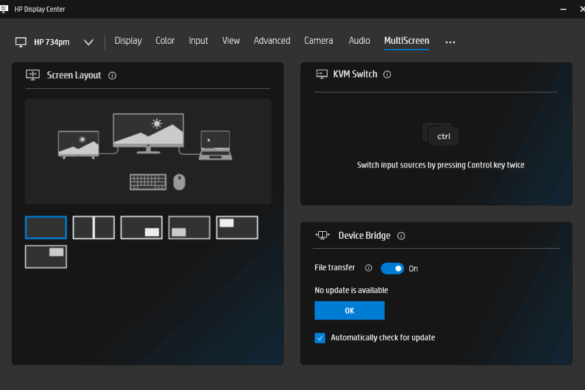
Task: Click the large center monitor illustration
Action: (148, 133)
